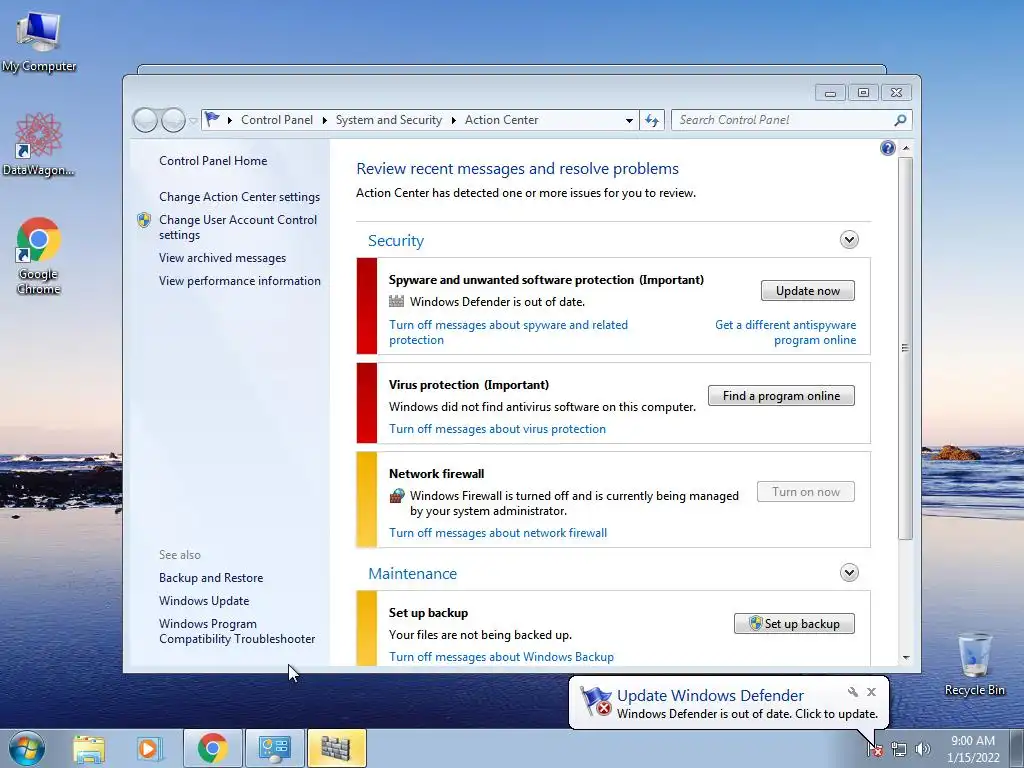The width and height of the screenshot is (1024, 768).
Task: Open Backup and Restore link
Action: [x=211, y=578]
